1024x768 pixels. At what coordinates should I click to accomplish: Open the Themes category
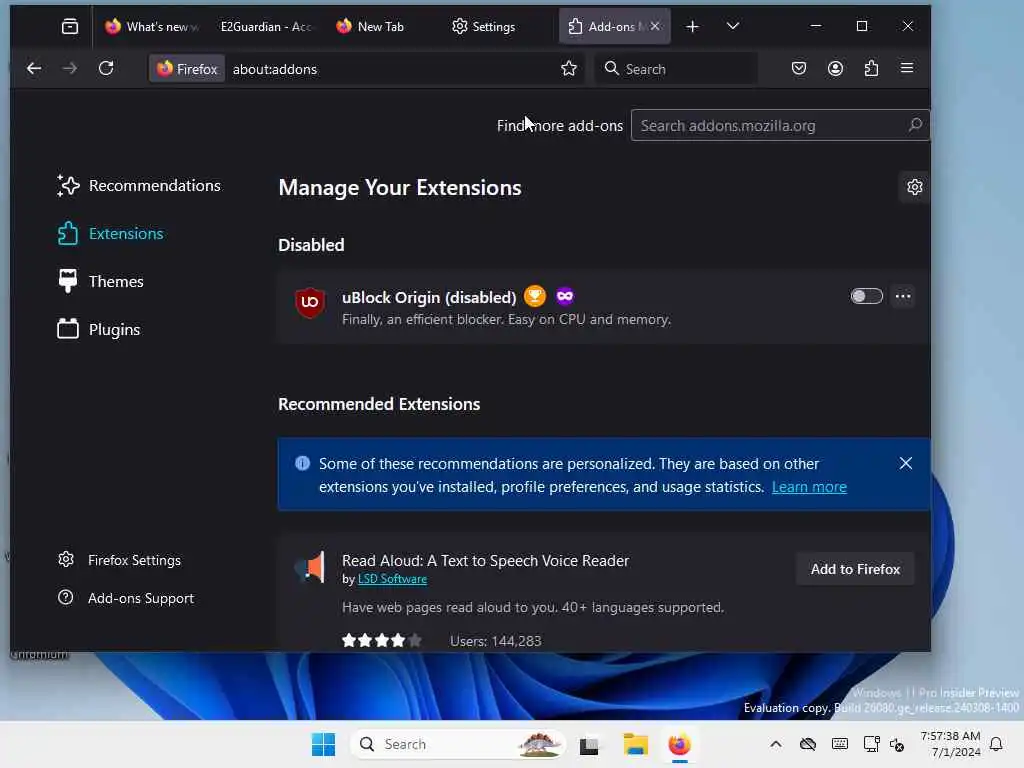coord(101,281)
